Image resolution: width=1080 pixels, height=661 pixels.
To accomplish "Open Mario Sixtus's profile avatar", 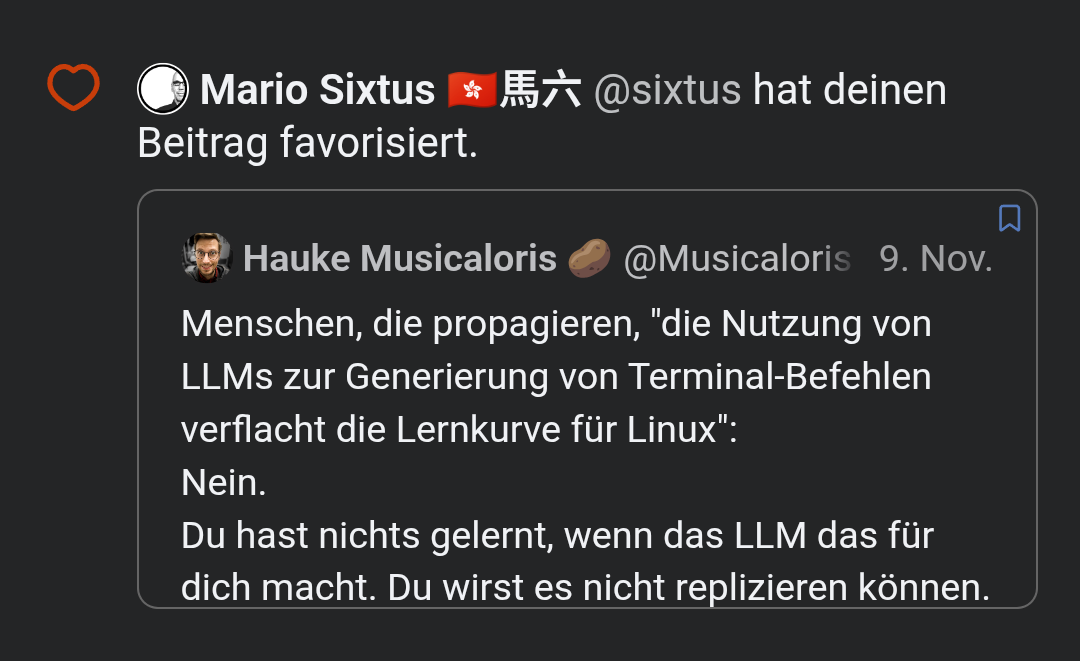I will coord(163,89).
